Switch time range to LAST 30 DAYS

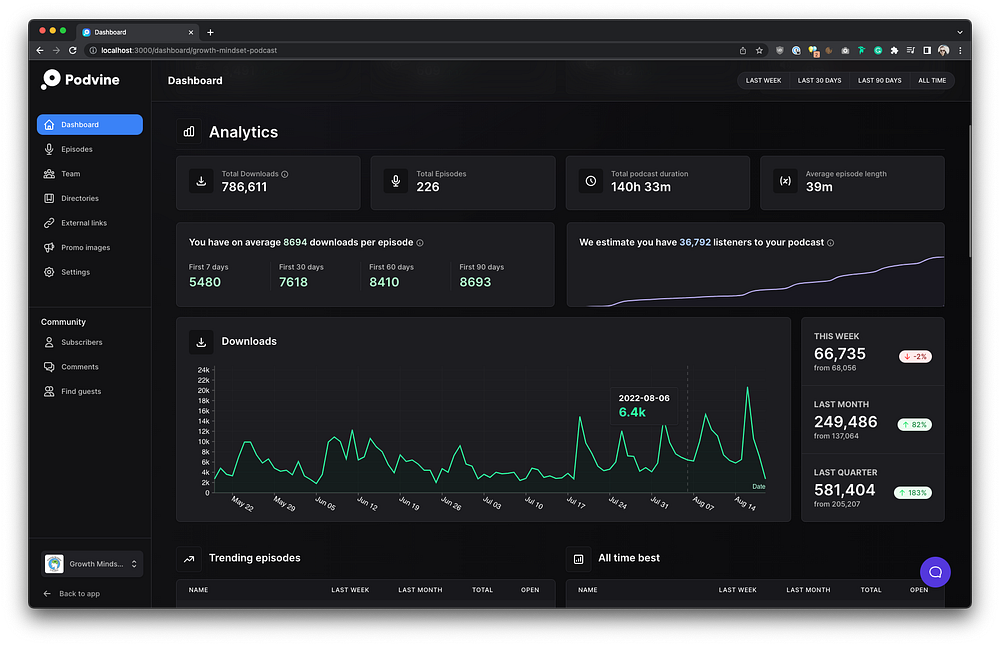[819, 80]
